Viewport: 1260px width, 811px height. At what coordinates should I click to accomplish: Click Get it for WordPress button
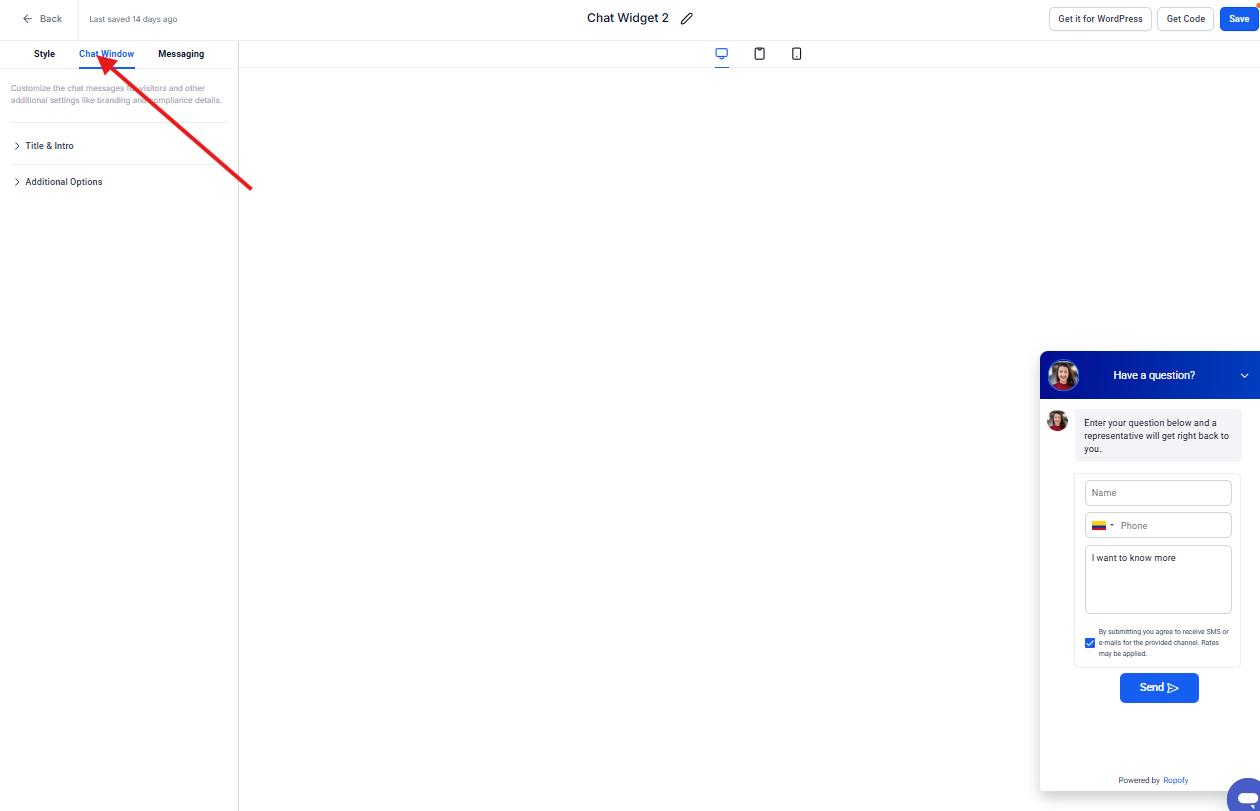[1100, 19]
